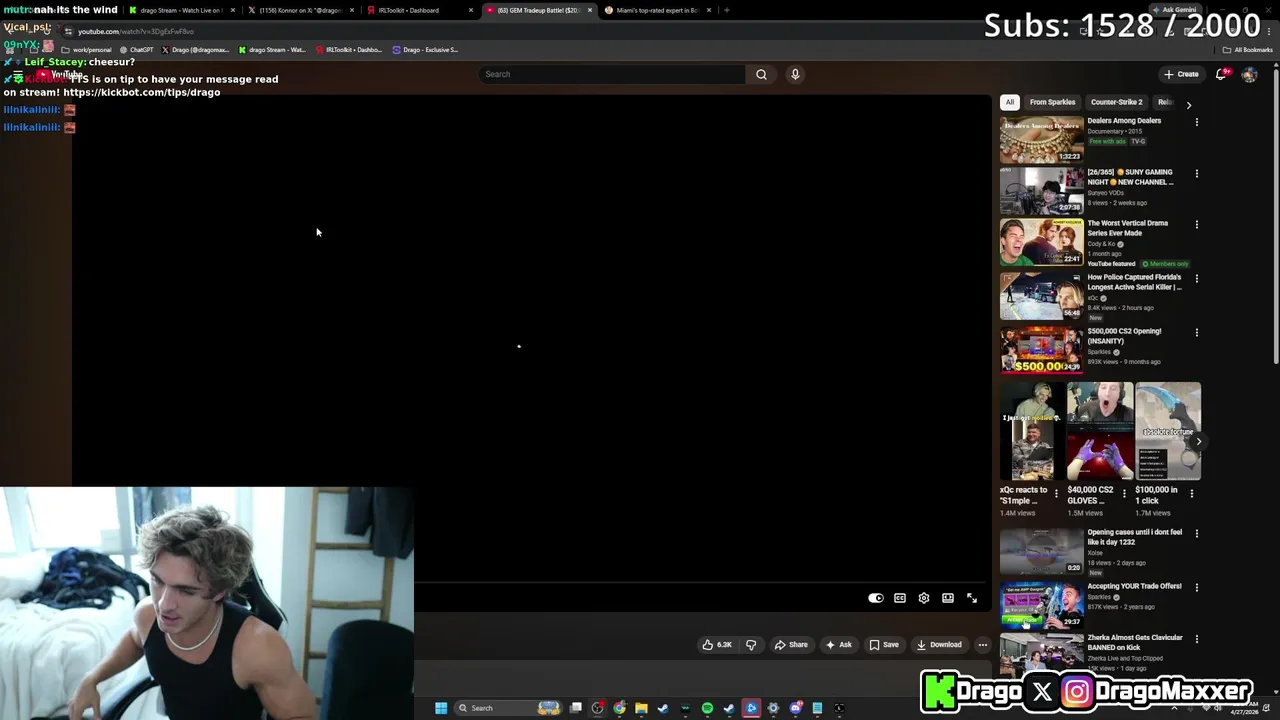Open the Dealers Among Dealers thumbnail
The width and height of the screenshot is (1280, 720).
click(x=1041, y=139)
